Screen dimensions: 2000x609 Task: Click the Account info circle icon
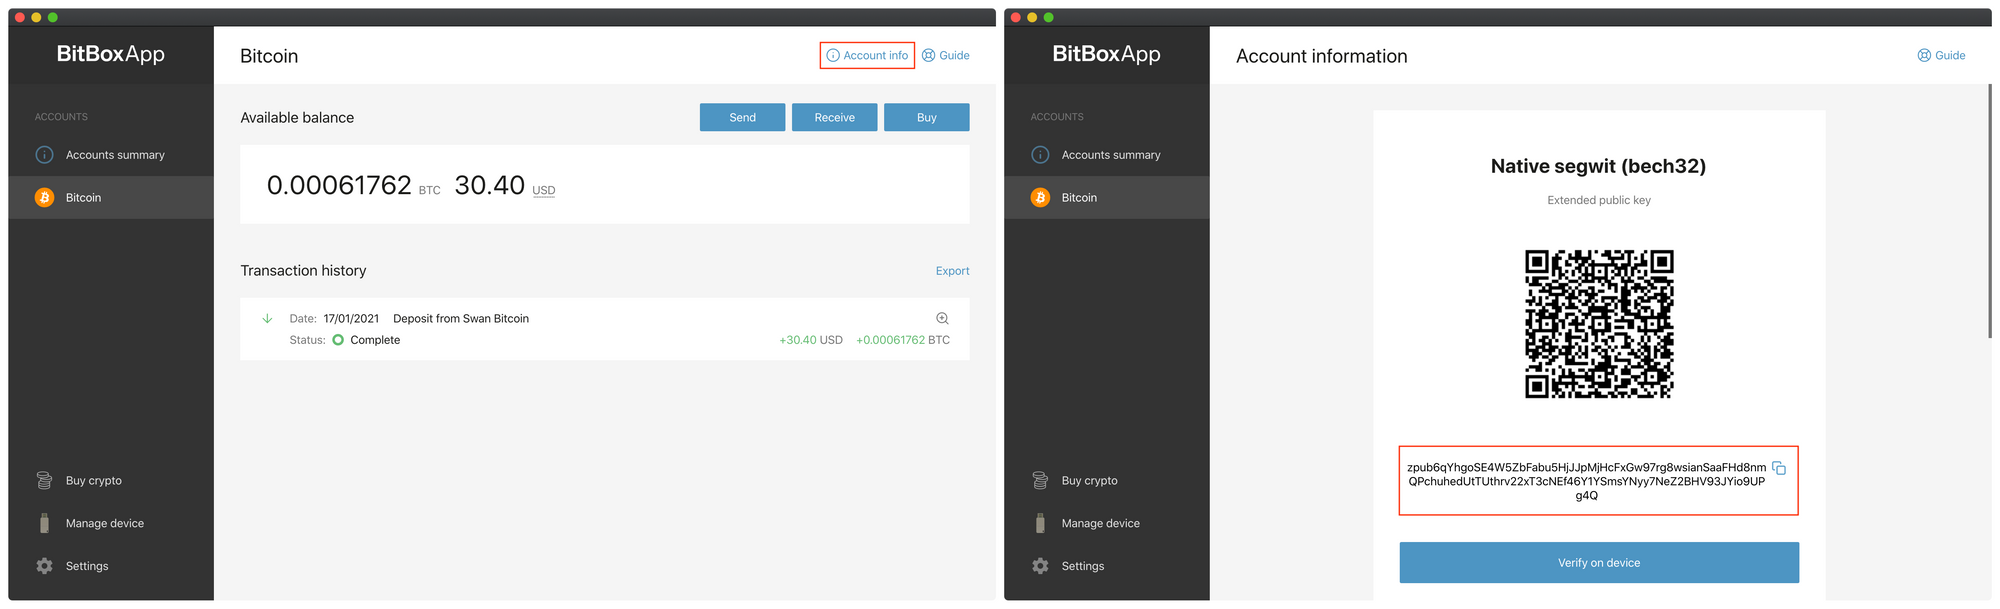coord(833,56)
